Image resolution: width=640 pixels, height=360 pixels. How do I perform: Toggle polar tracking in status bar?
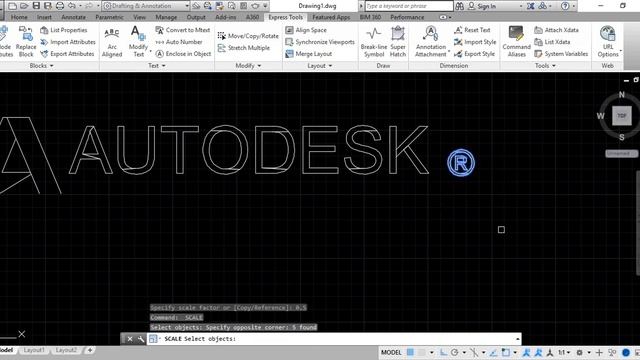click(x=455, y=352)
